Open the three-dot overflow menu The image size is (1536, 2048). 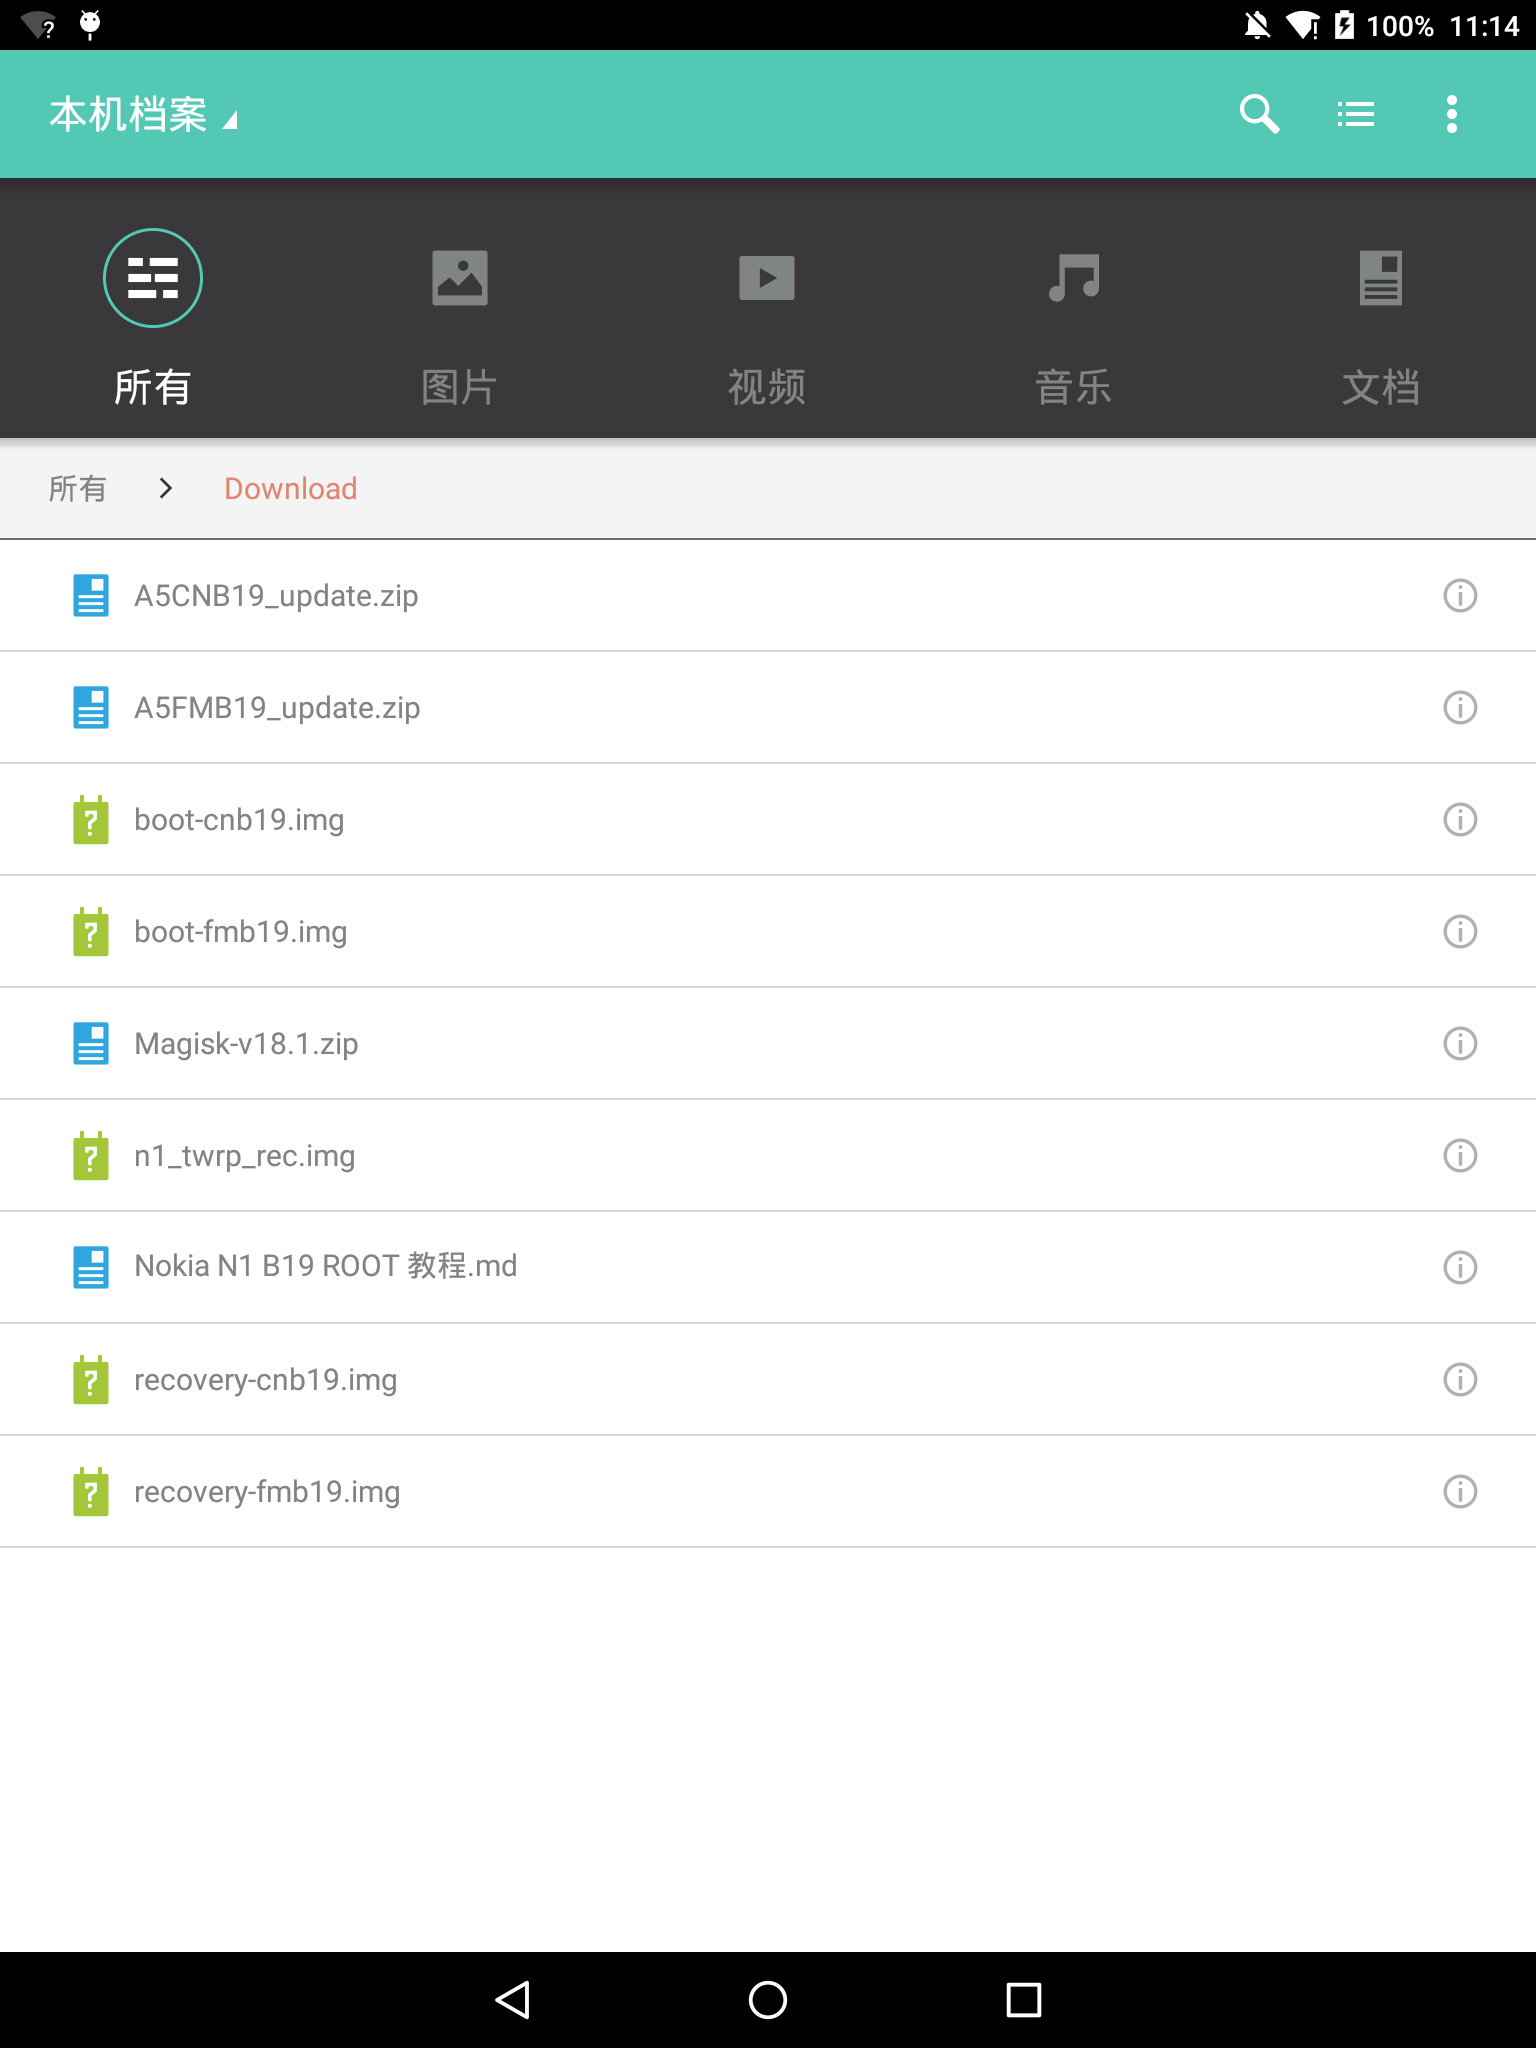tap(1452, 114)
